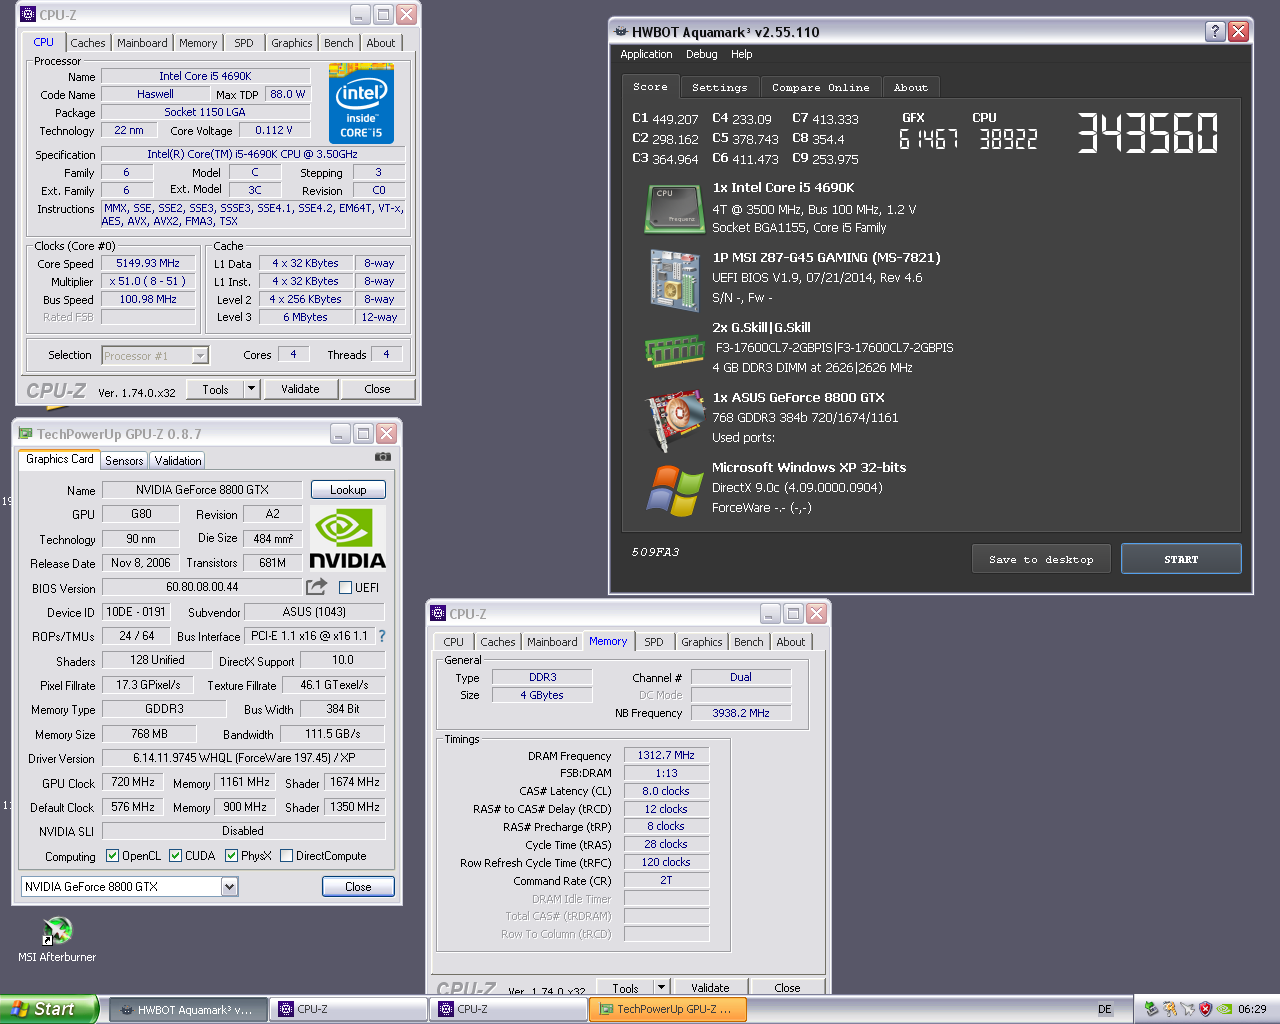Image resolution: width=1280 pixels, height=1024 pixels.
Task: Open the Windows Start button
Action: [x=49, y=1009]
